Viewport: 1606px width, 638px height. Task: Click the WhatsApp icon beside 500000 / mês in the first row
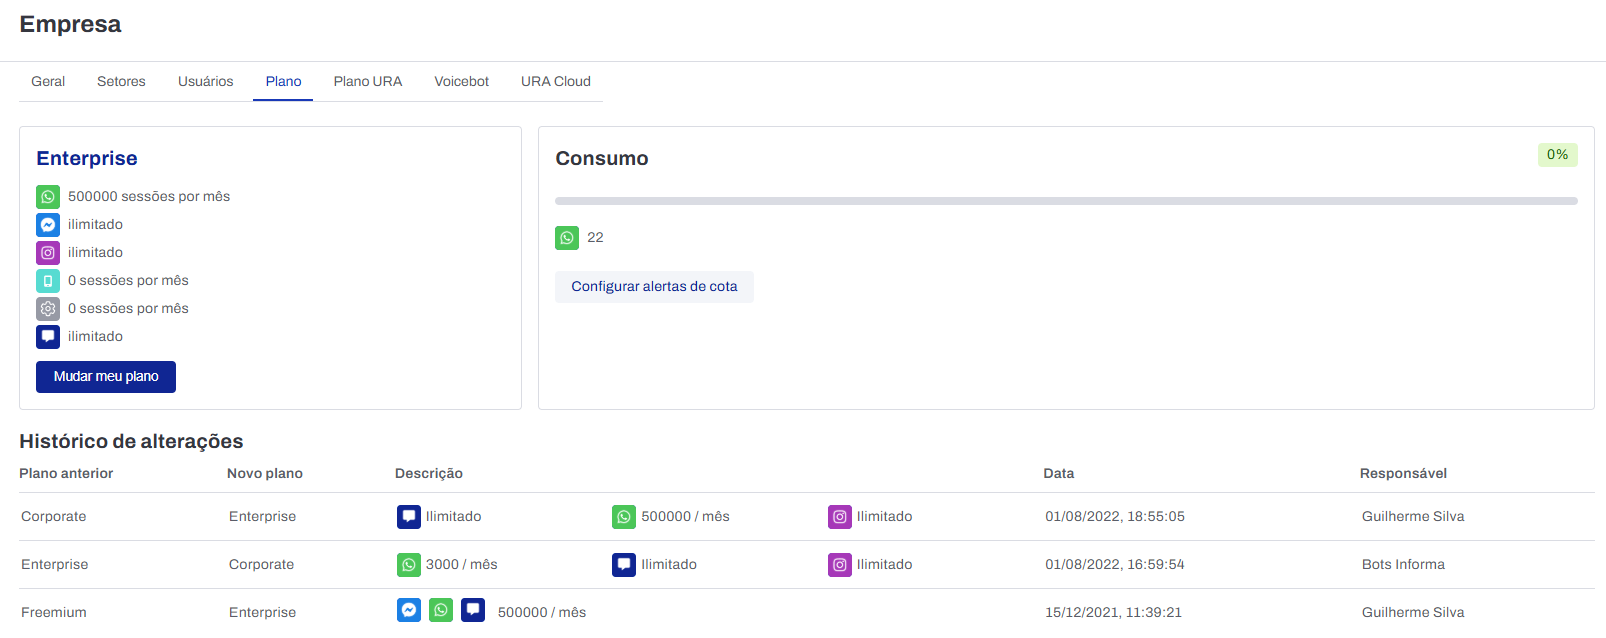pos(624,517)
